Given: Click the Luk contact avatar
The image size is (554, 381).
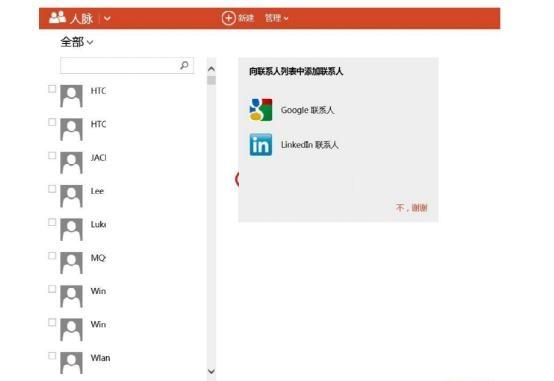Looking at the screenshot, I should point(71,229).
